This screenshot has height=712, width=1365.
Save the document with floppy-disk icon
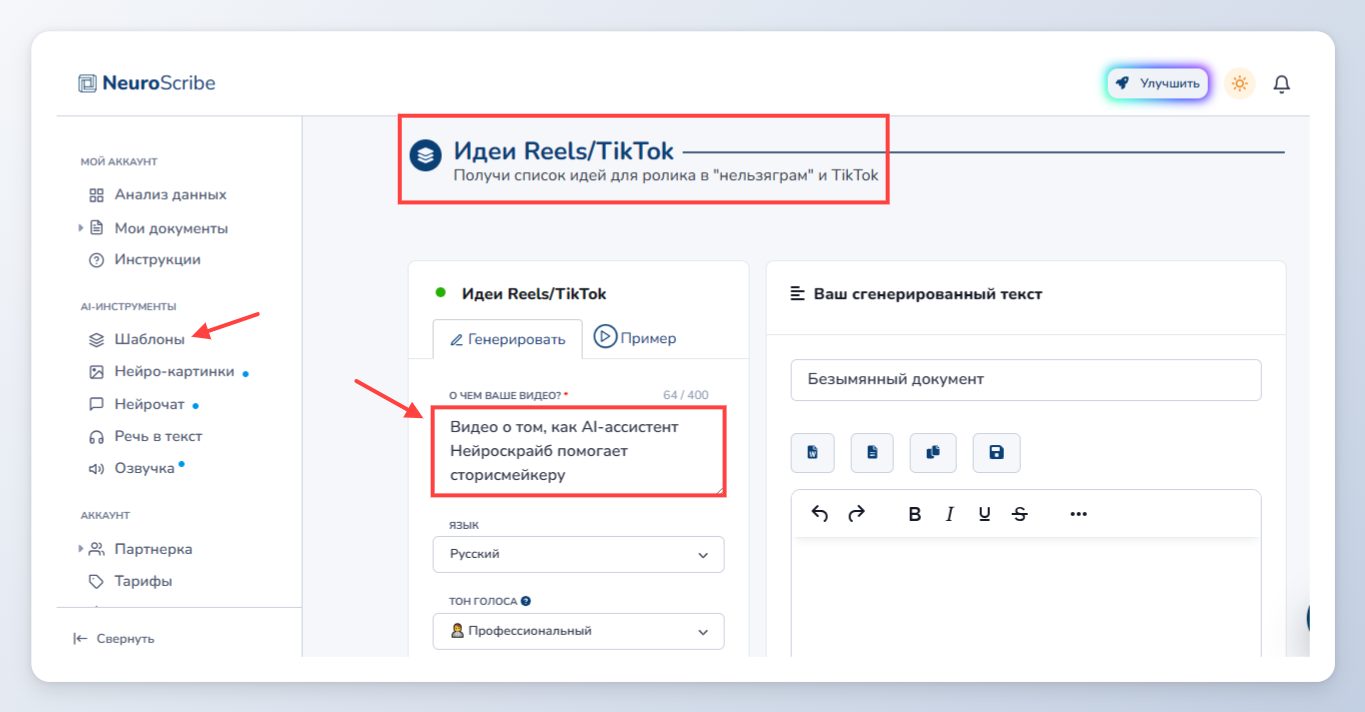click(x=996, y=453)
